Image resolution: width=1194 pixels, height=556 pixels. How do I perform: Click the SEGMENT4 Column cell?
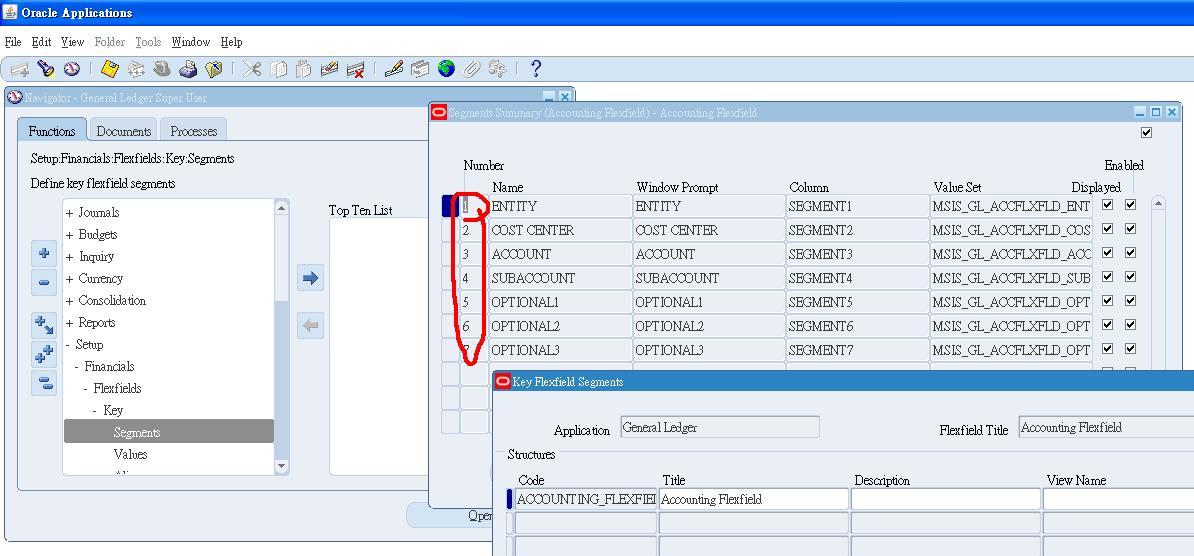(x=857, y=278)
